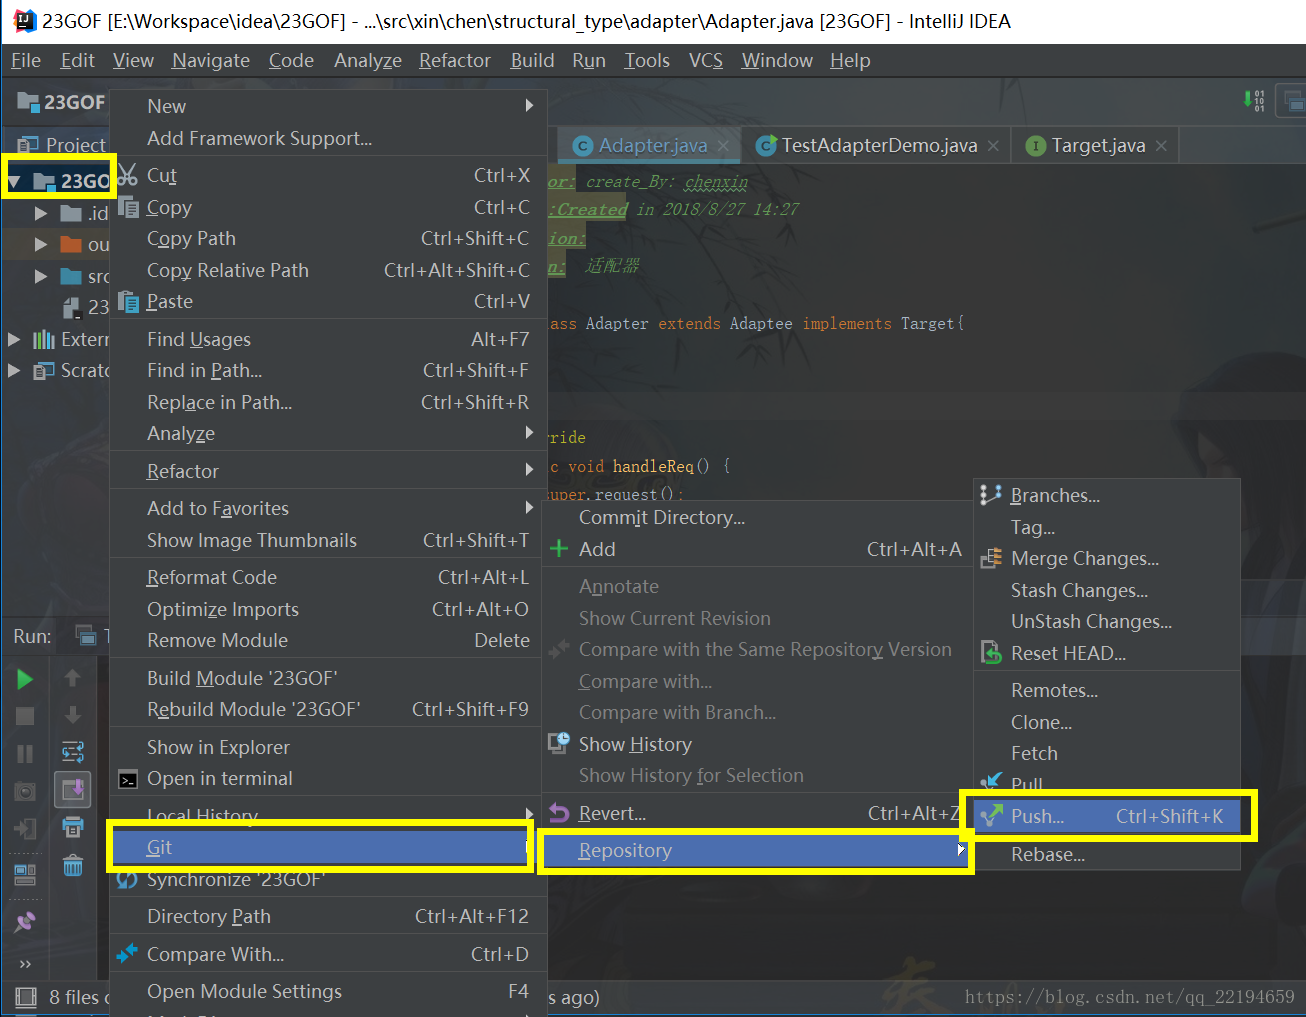The height and width of the screenshot is (1017, 1306).
Task: Switch to TestAdapterDemo.java tab
Action: tap(879, 146)
